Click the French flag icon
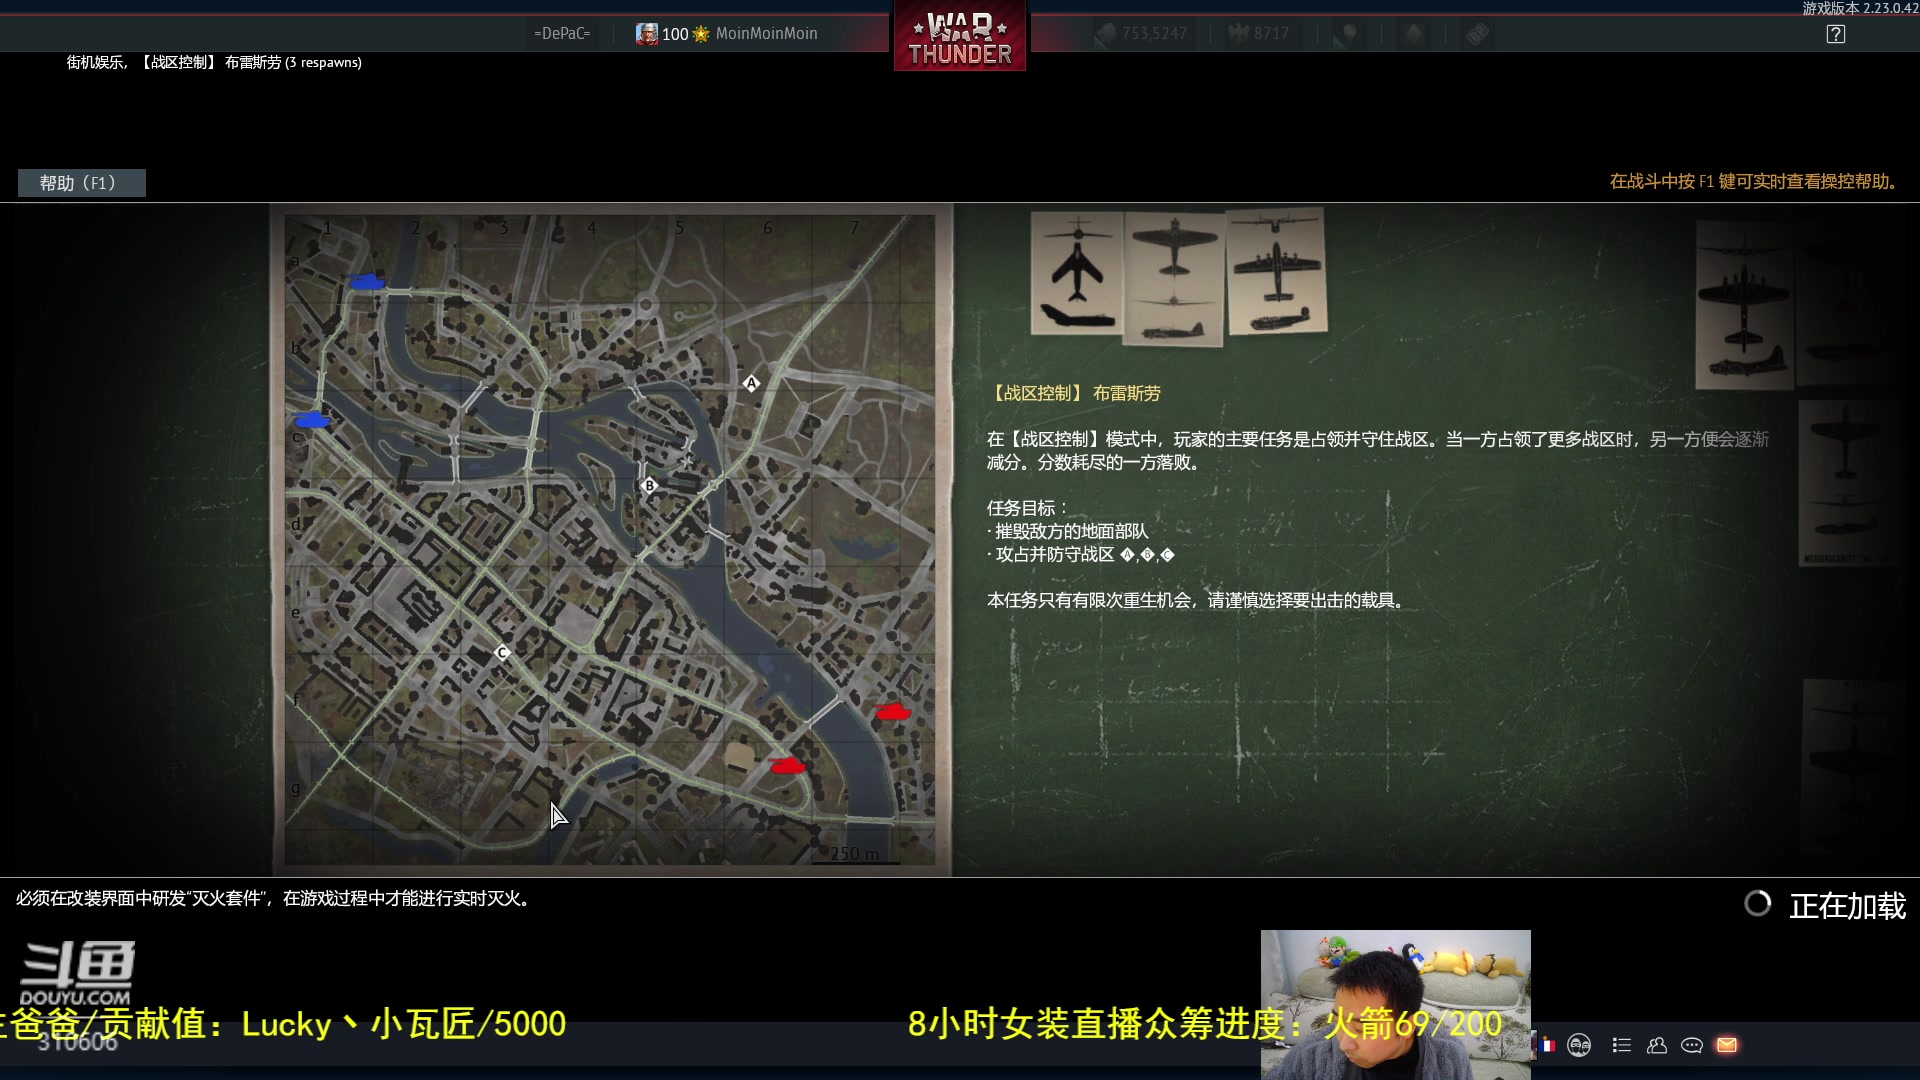1920x1080 pixels. tap(1546, 1045)
